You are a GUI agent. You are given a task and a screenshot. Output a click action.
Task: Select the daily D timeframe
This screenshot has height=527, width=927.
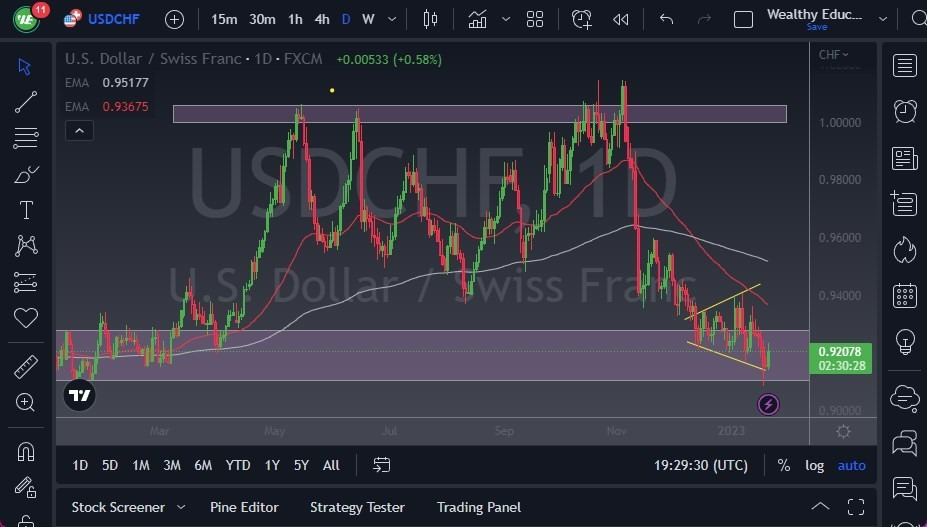(346, 20)
